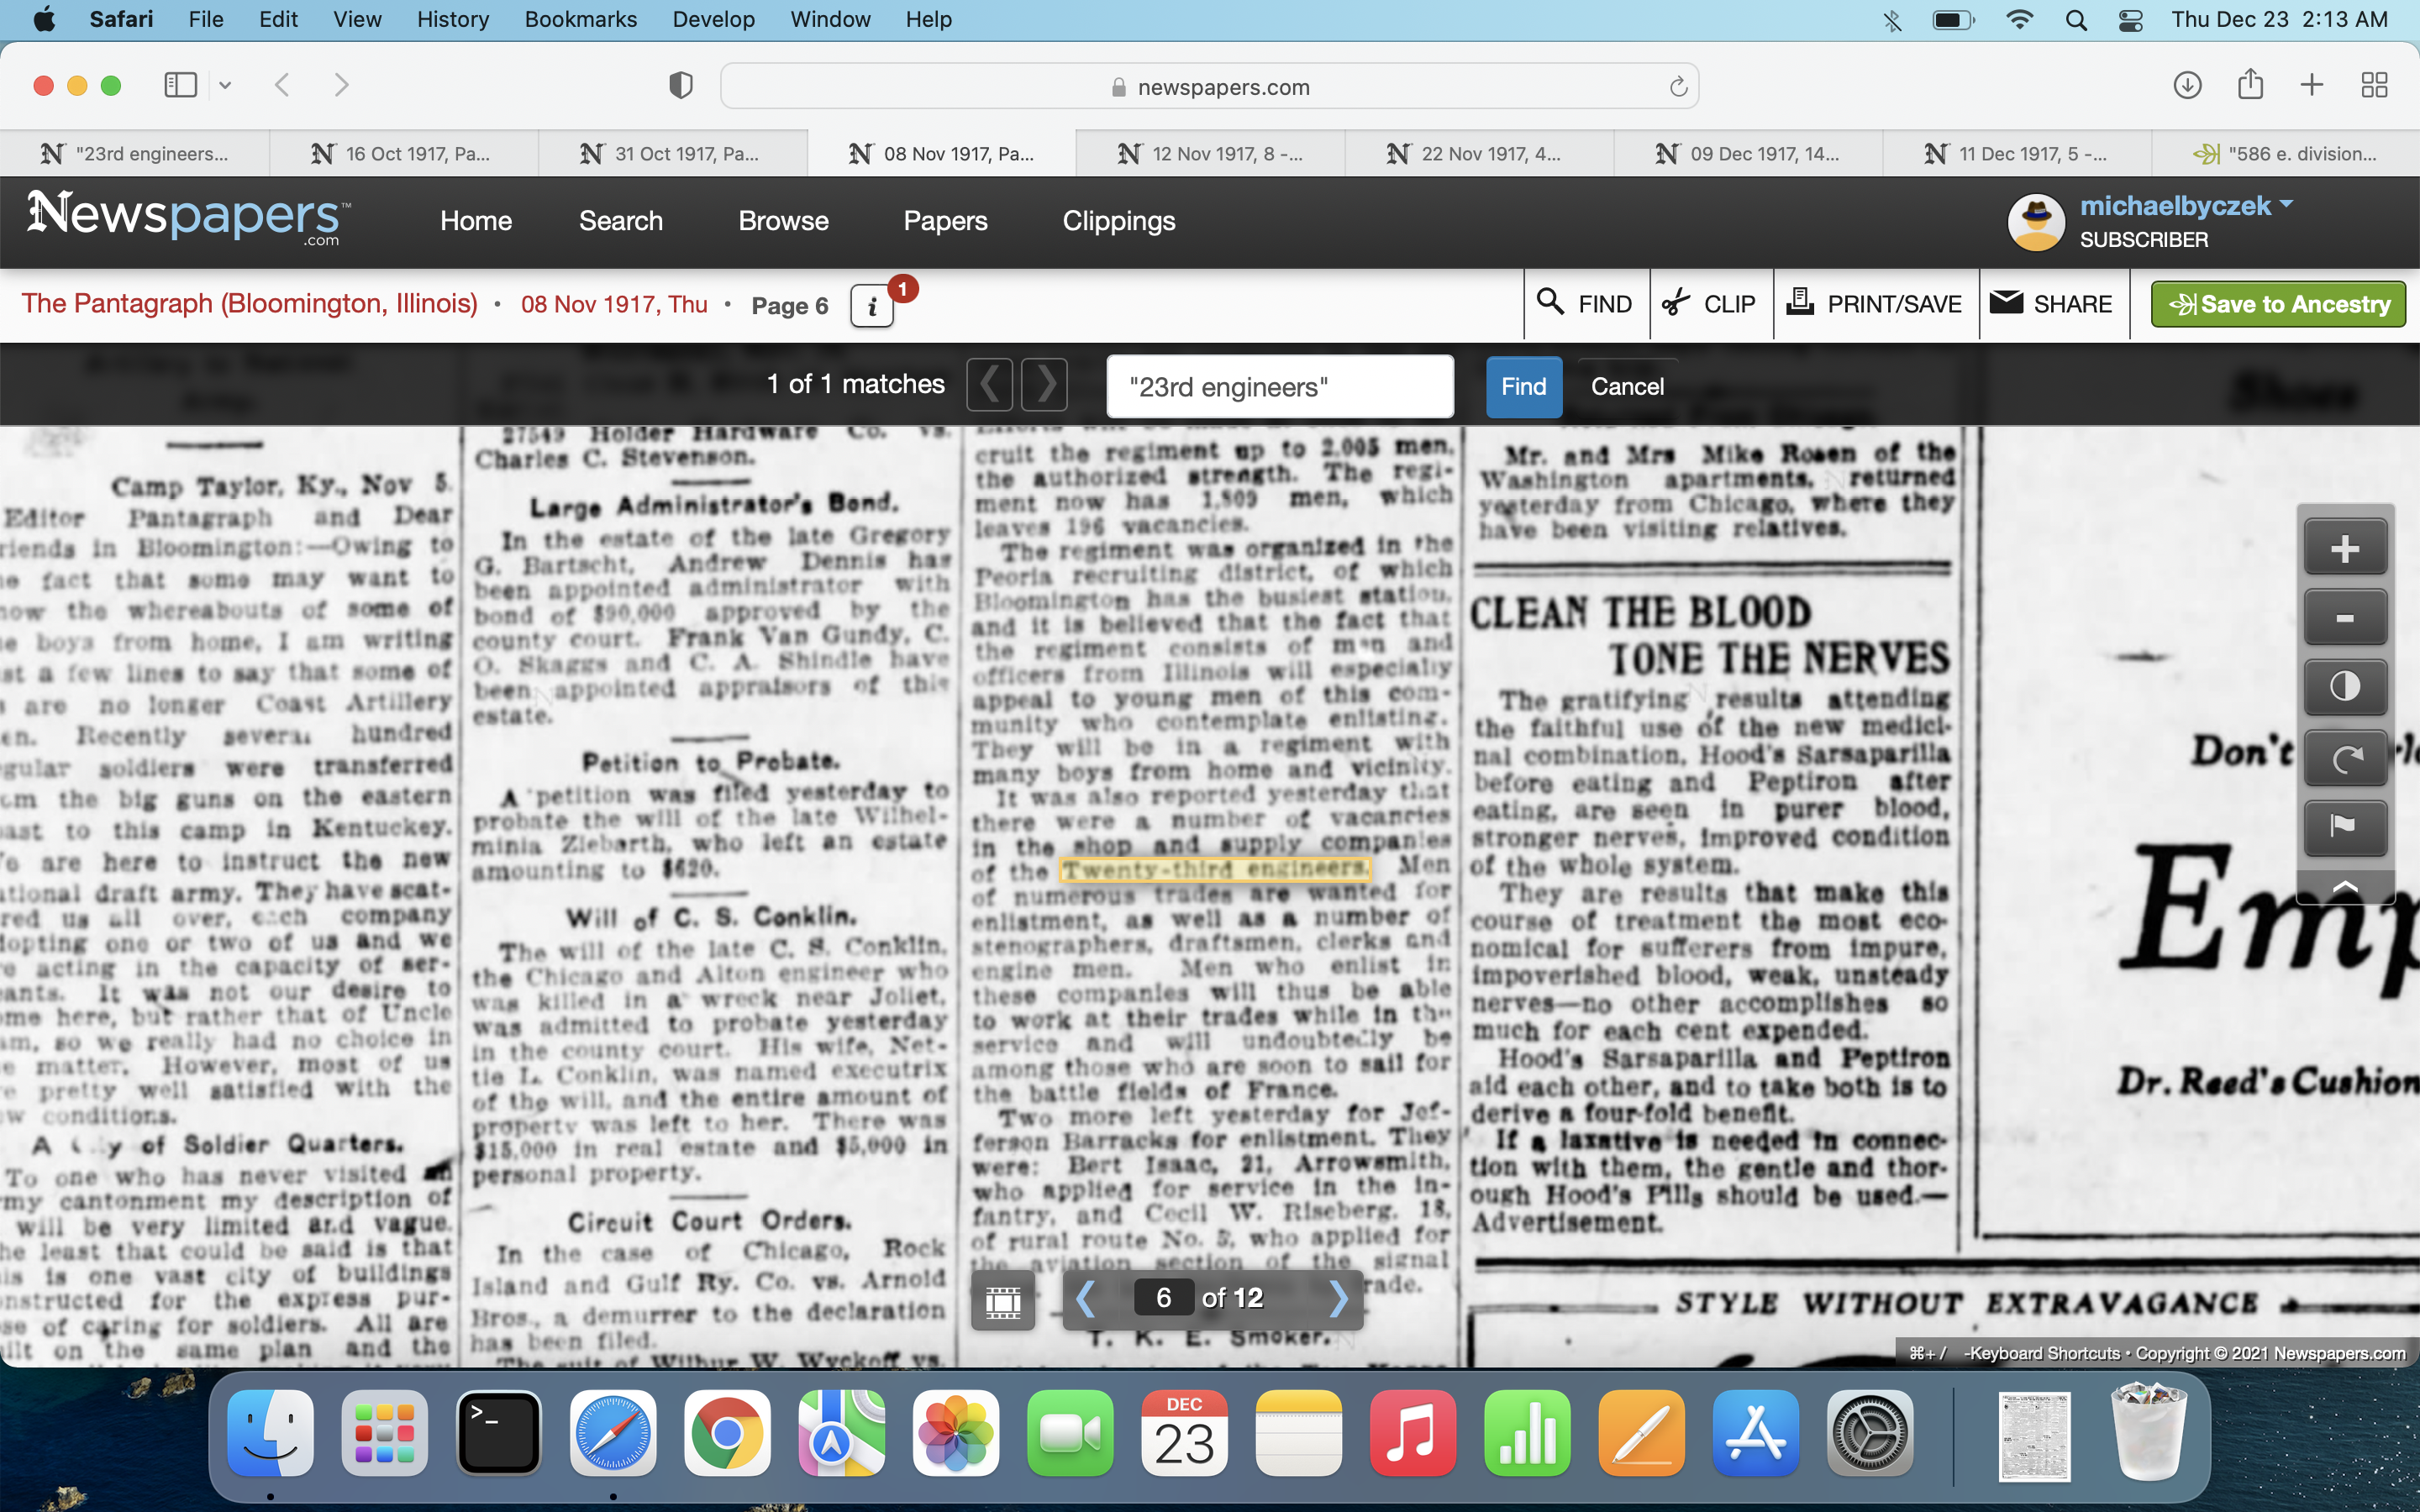2420x1512 pixels.
Task: Toggle the Safari sidebar
Action: 181,86
